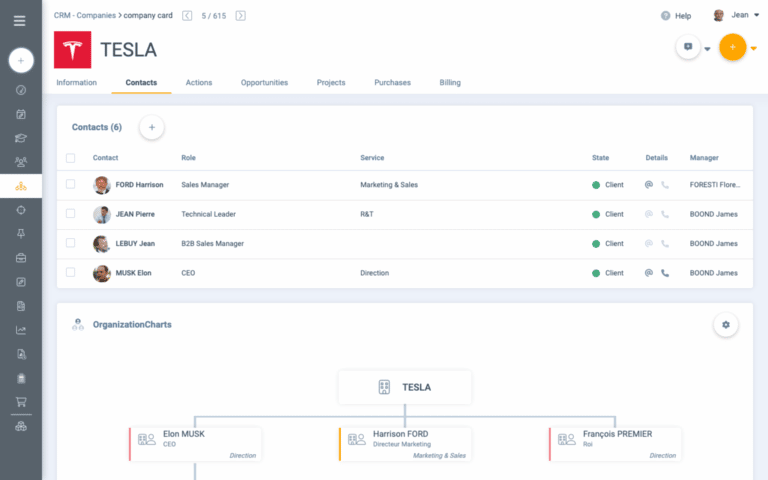
Task: Open the line chart reporting icon in sidebar
Action: tap(21, 330)
